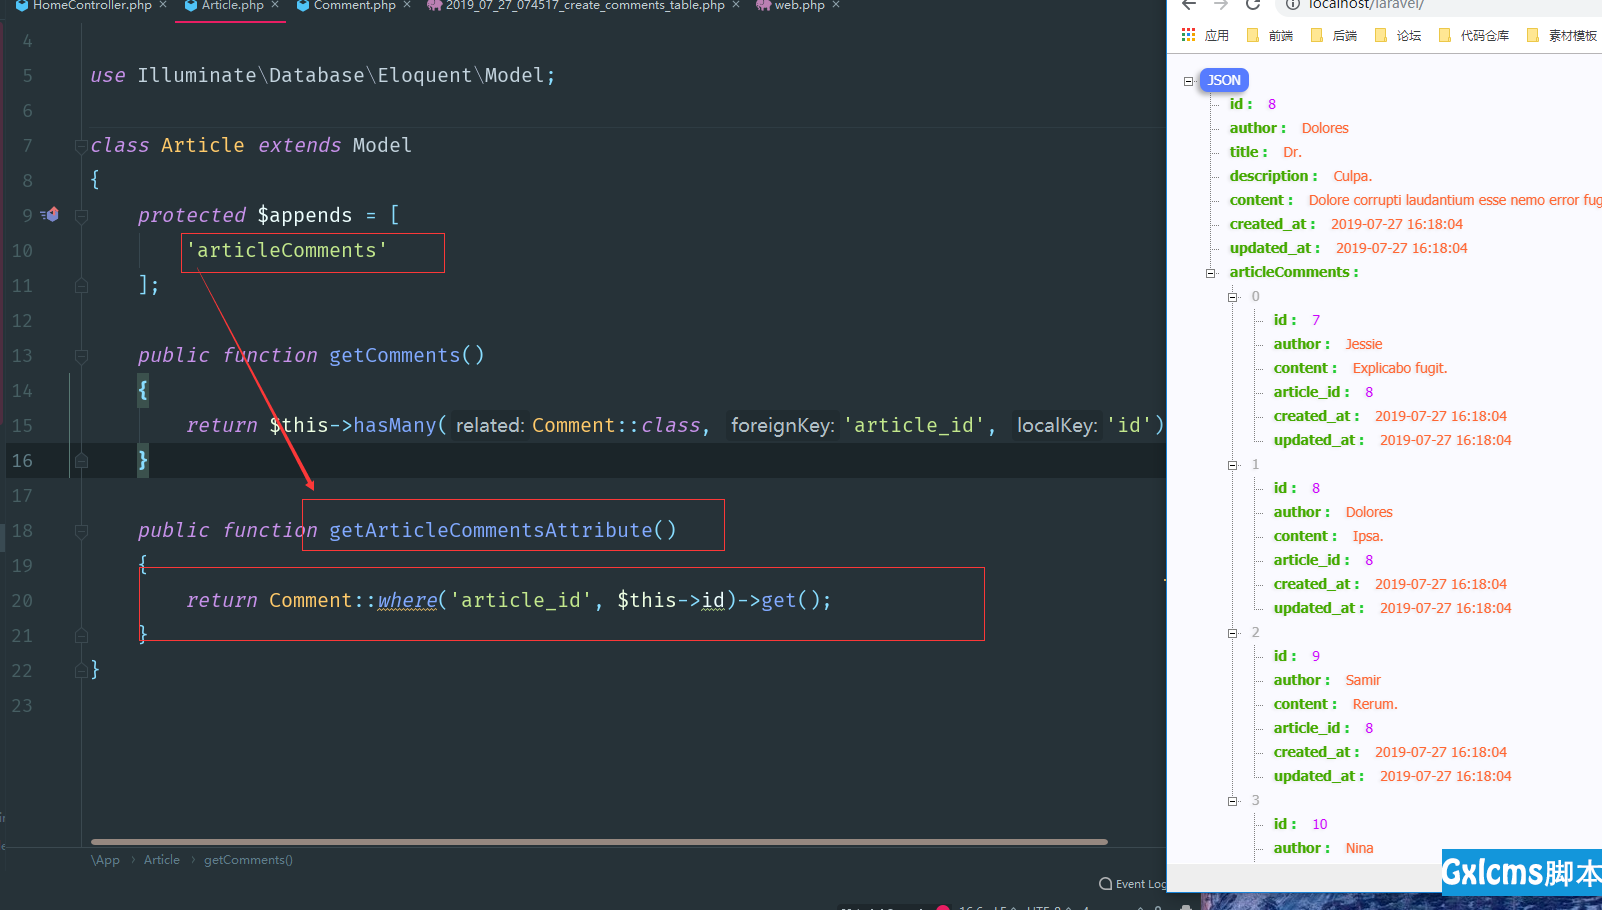Fold the $appends array at line 9
This screenshot has height=910, width=1602.
(x=81, y=216)
